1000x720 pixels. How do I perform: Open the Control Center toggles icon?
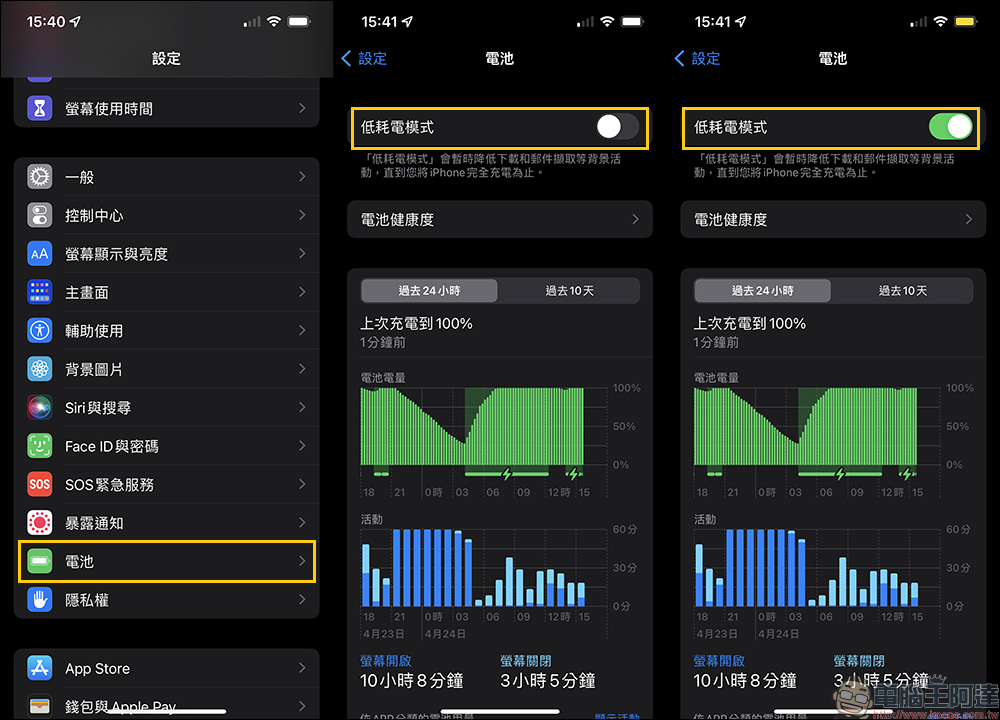(40, 216)
